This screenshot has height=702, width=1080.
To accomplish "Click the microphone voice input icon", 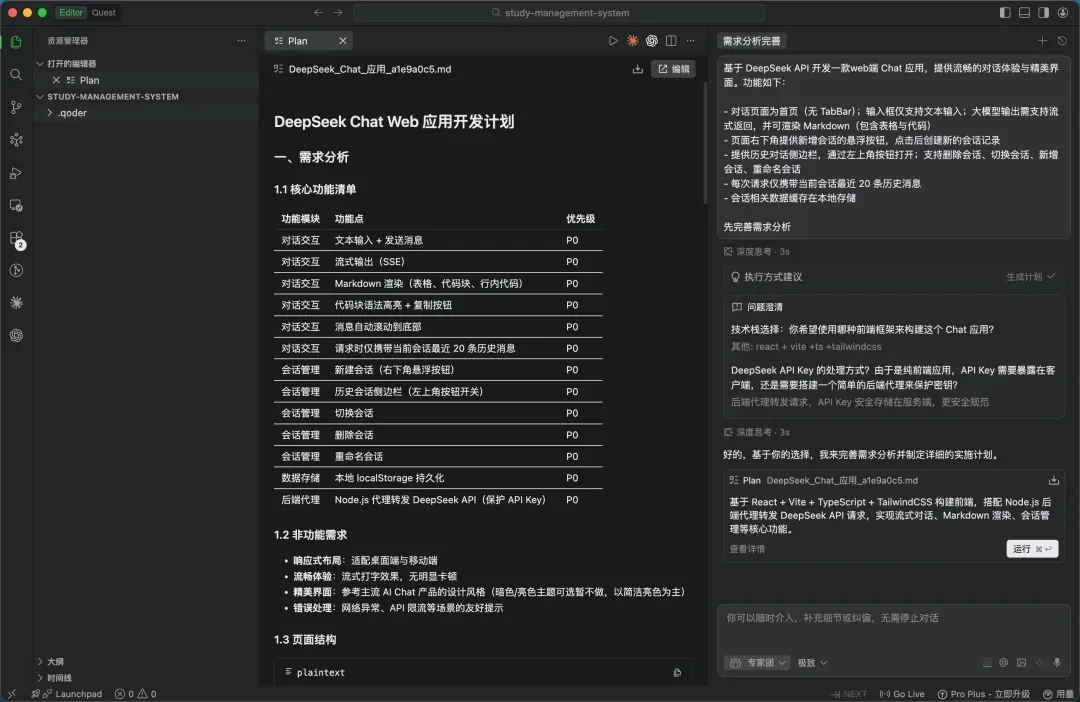I will 1058,662.
